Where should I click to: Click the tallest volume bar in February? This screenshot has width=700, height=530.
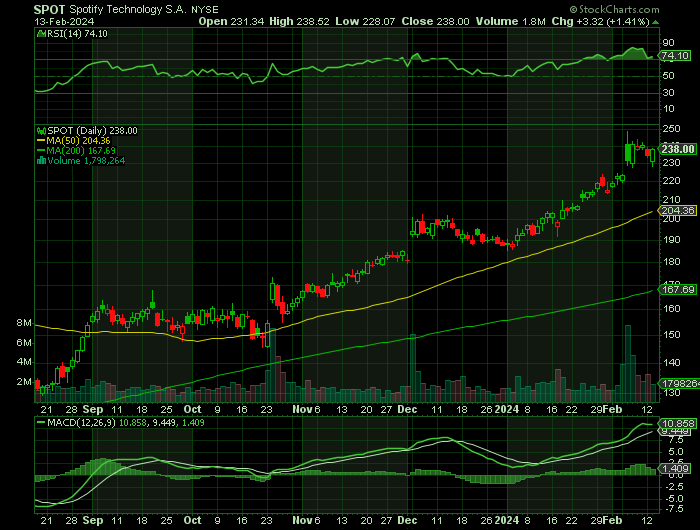tap(628, 363)
